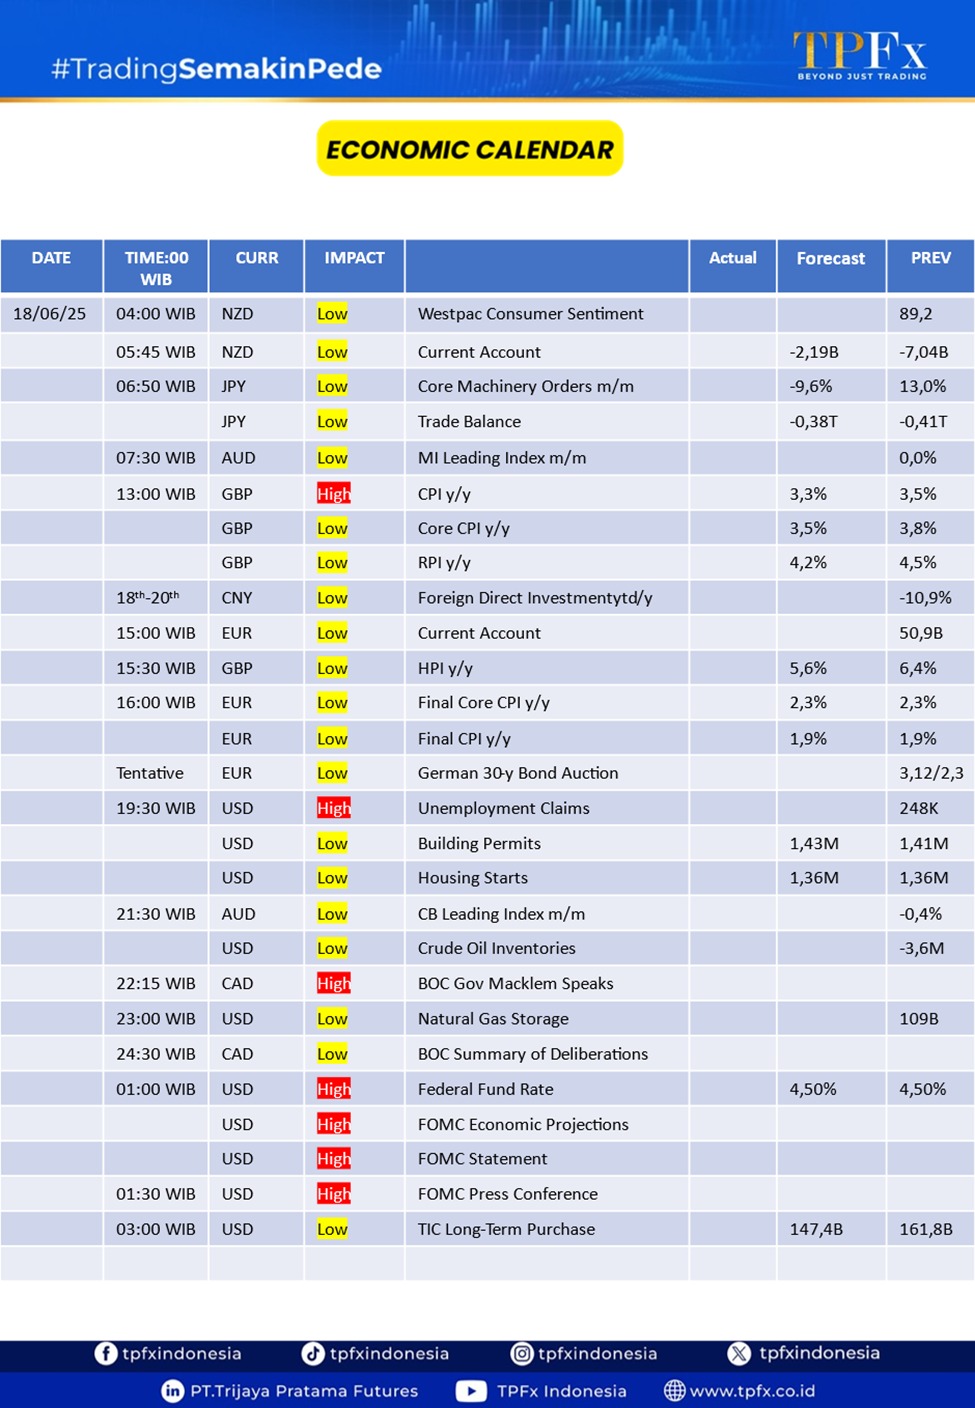Viewport: 975px width, 1408px height.
Task: Select the FOMC Press Conference event row
Action: [507, 1194]
